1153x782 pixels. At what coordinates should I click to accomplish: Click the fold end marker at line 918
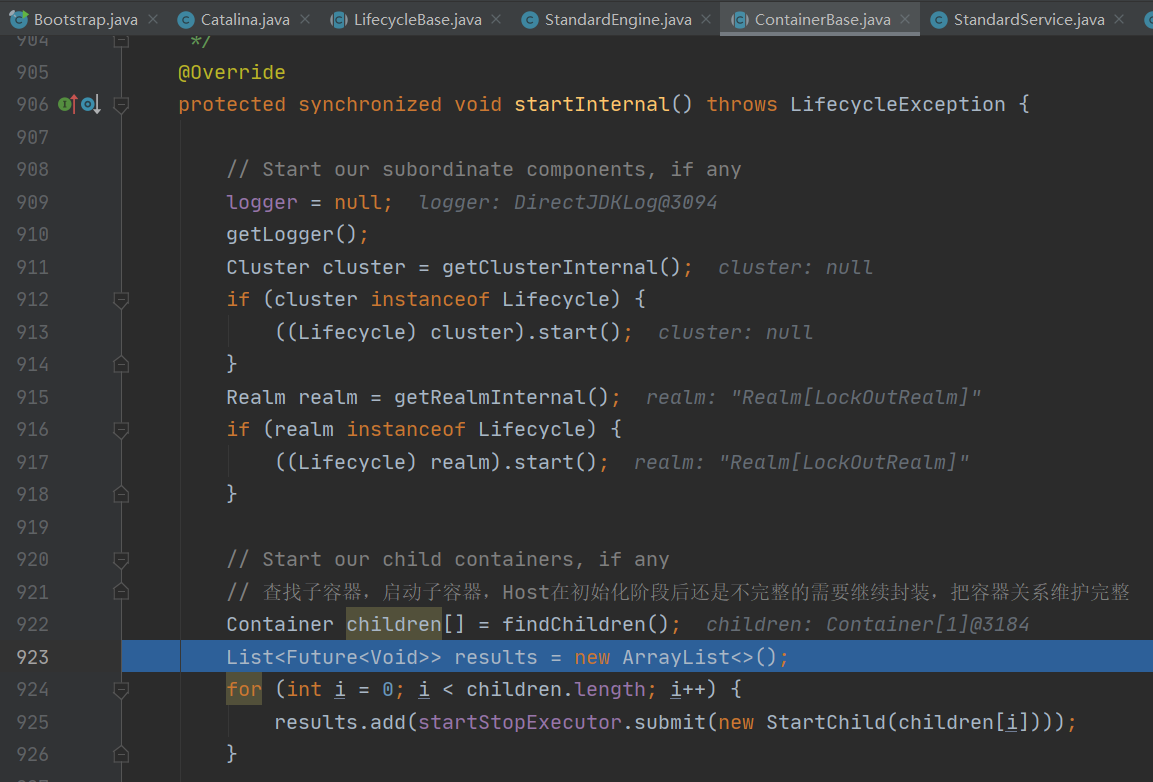[x=121, y=494]
